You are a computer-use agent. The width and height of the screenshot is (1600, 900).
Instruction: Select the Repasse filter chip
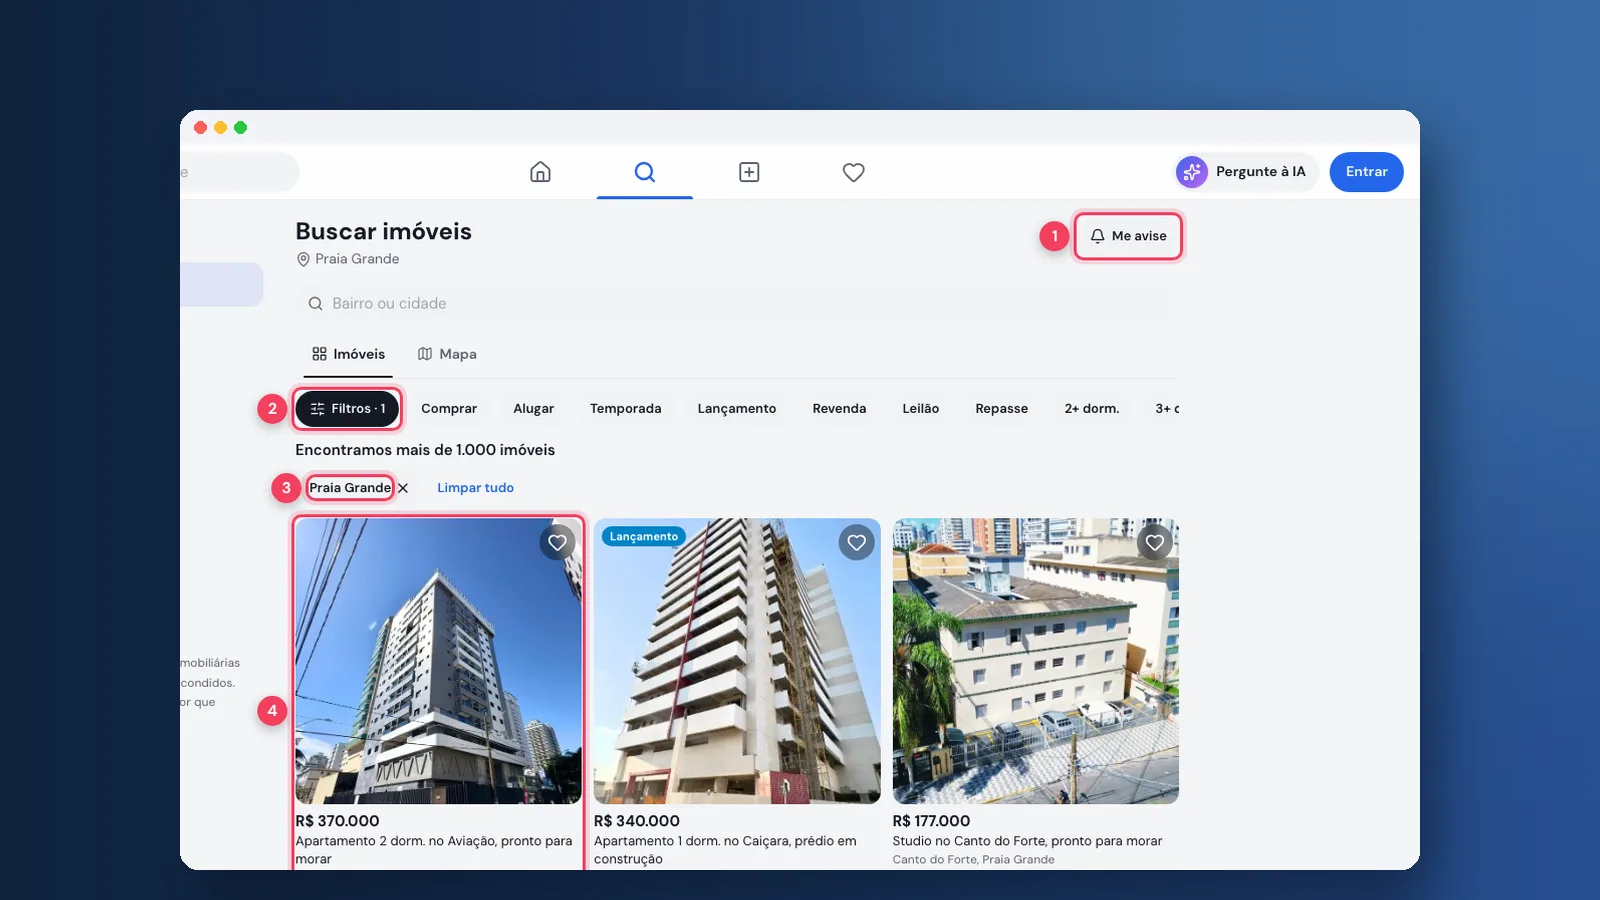coord(1001,409)
